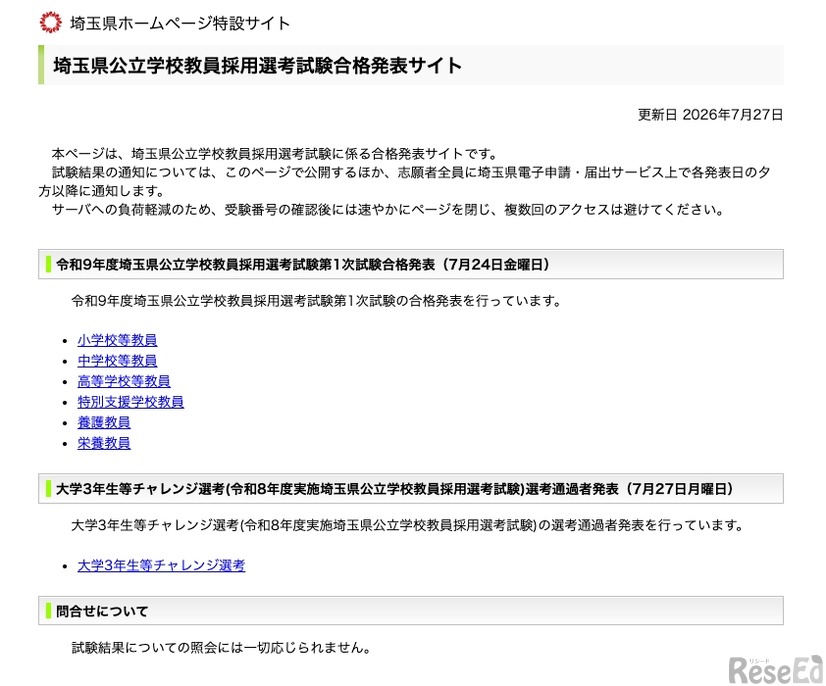Click the sentence starting サーバへの負荷軽減のため
Image resolution: width=826 pixels, height=686 pixels.
click(387, 210)
